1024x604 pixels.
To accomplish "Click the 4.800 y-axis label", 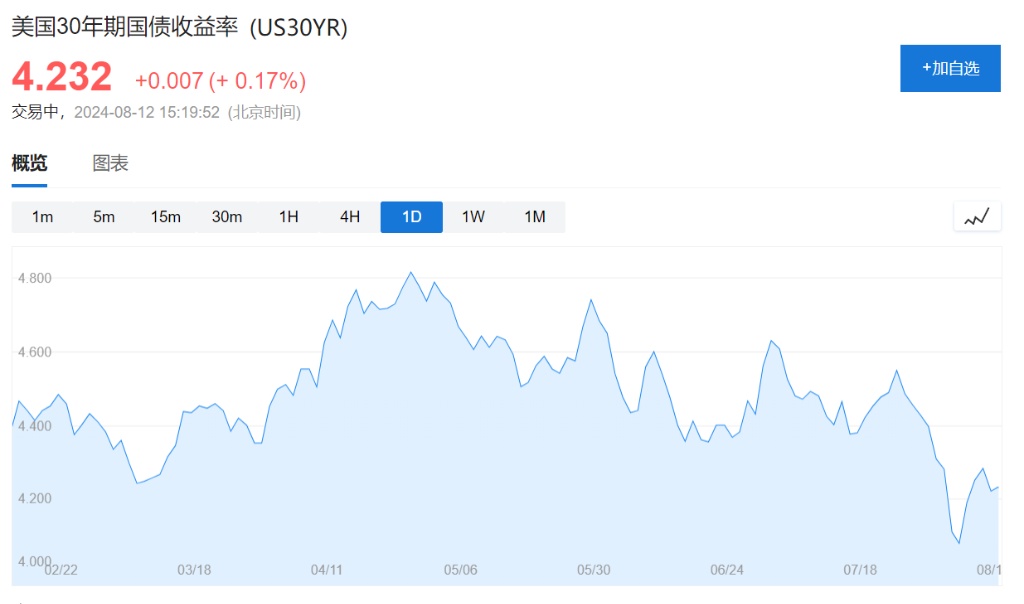I will pyautogui.click(x=37, y=278).
